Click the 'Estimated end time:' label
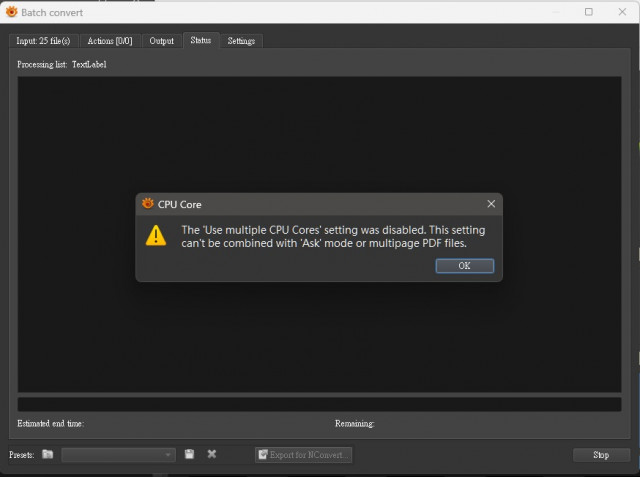Image resolution: width=640 pixels, height=477 pixels. (x=51, y=424)
